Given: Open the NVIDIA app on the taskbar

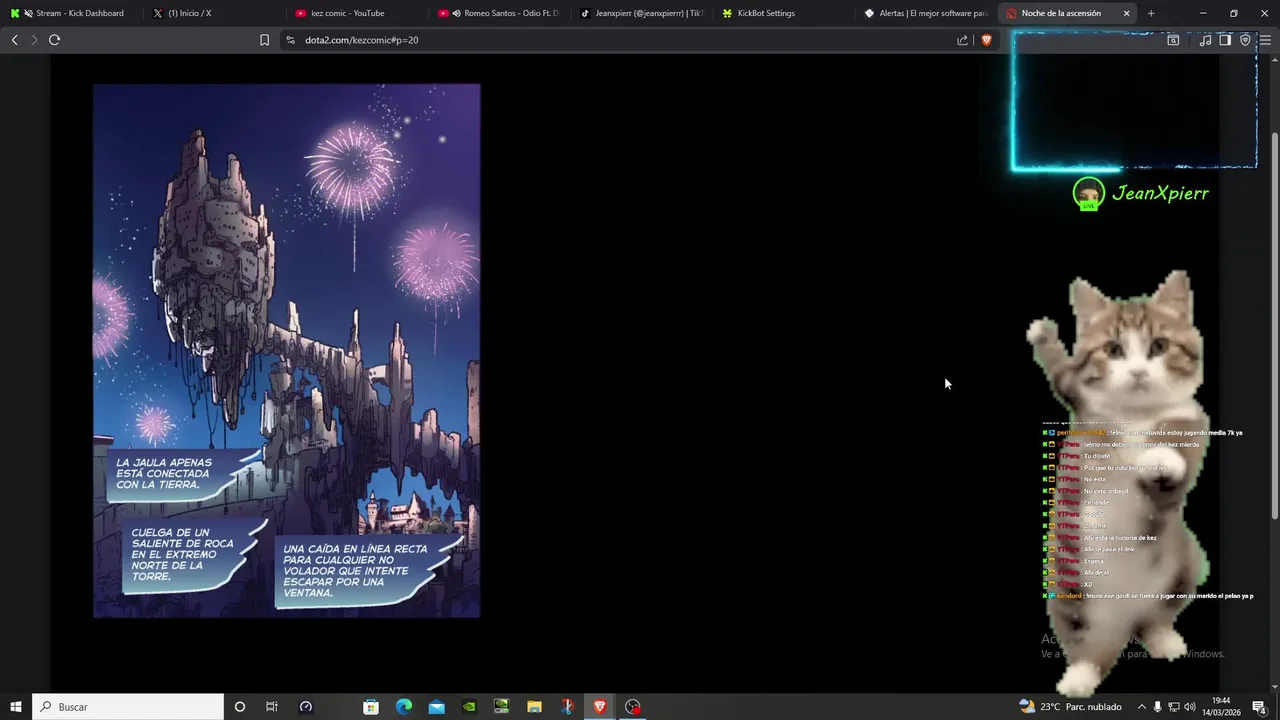Looking at the screenshot, I should tap(469, 706).
